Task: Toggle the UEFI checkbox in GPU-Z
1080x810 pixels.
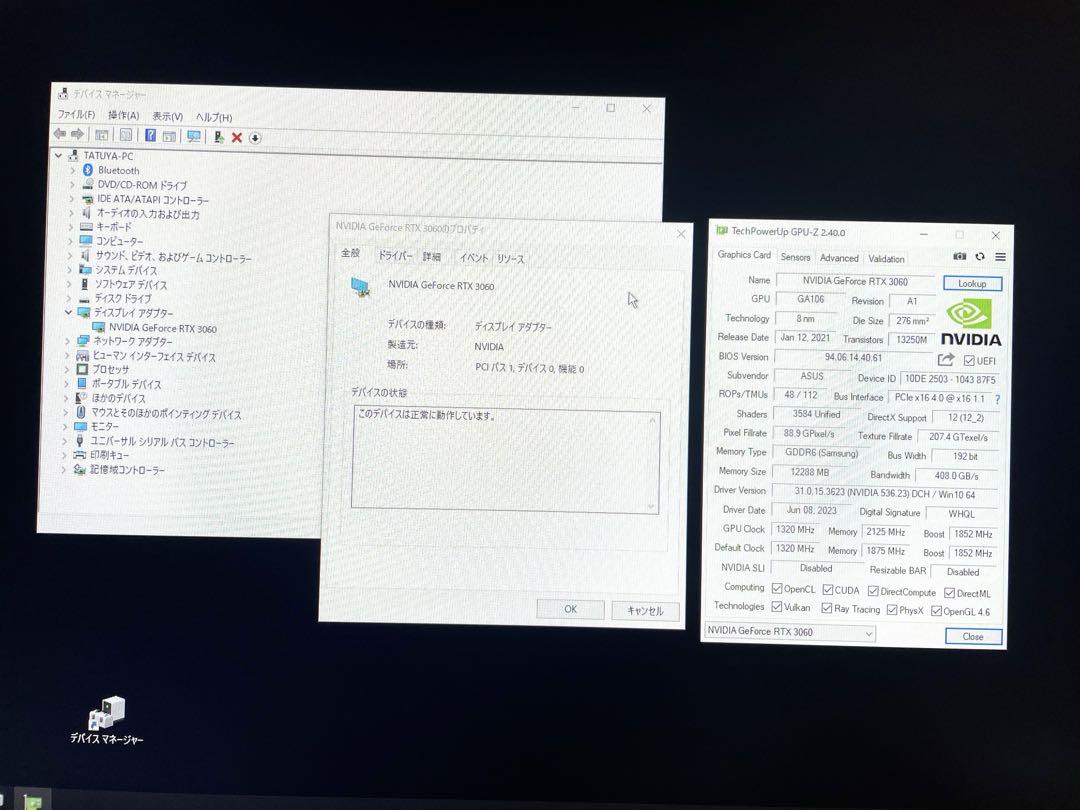Action: pos(969,361)
